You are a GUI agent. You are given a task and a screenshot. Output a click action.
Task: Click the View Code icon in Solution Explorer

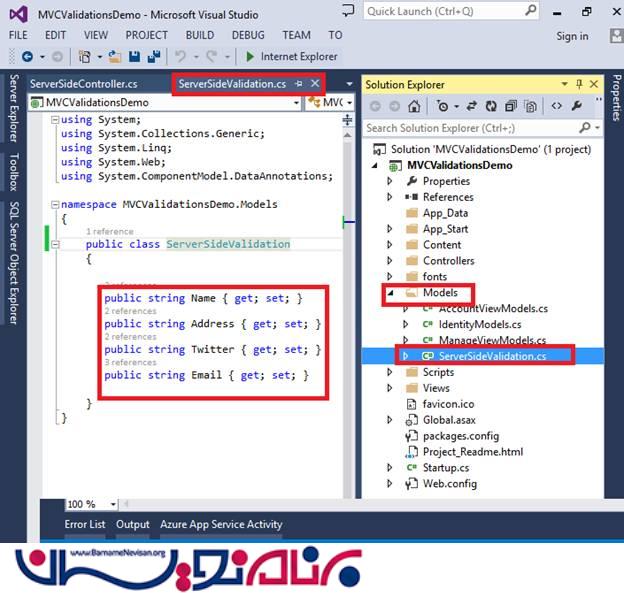point(556,106)
